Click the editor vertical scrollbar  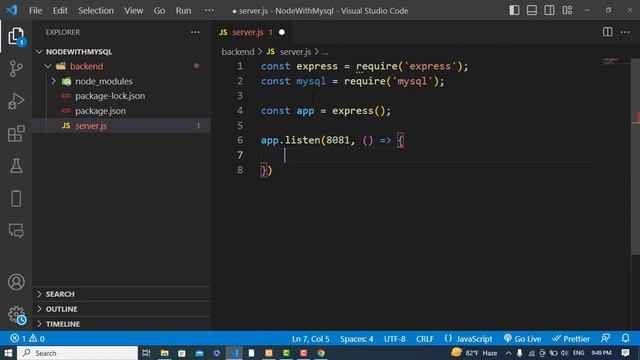click(x=636, y=157)
